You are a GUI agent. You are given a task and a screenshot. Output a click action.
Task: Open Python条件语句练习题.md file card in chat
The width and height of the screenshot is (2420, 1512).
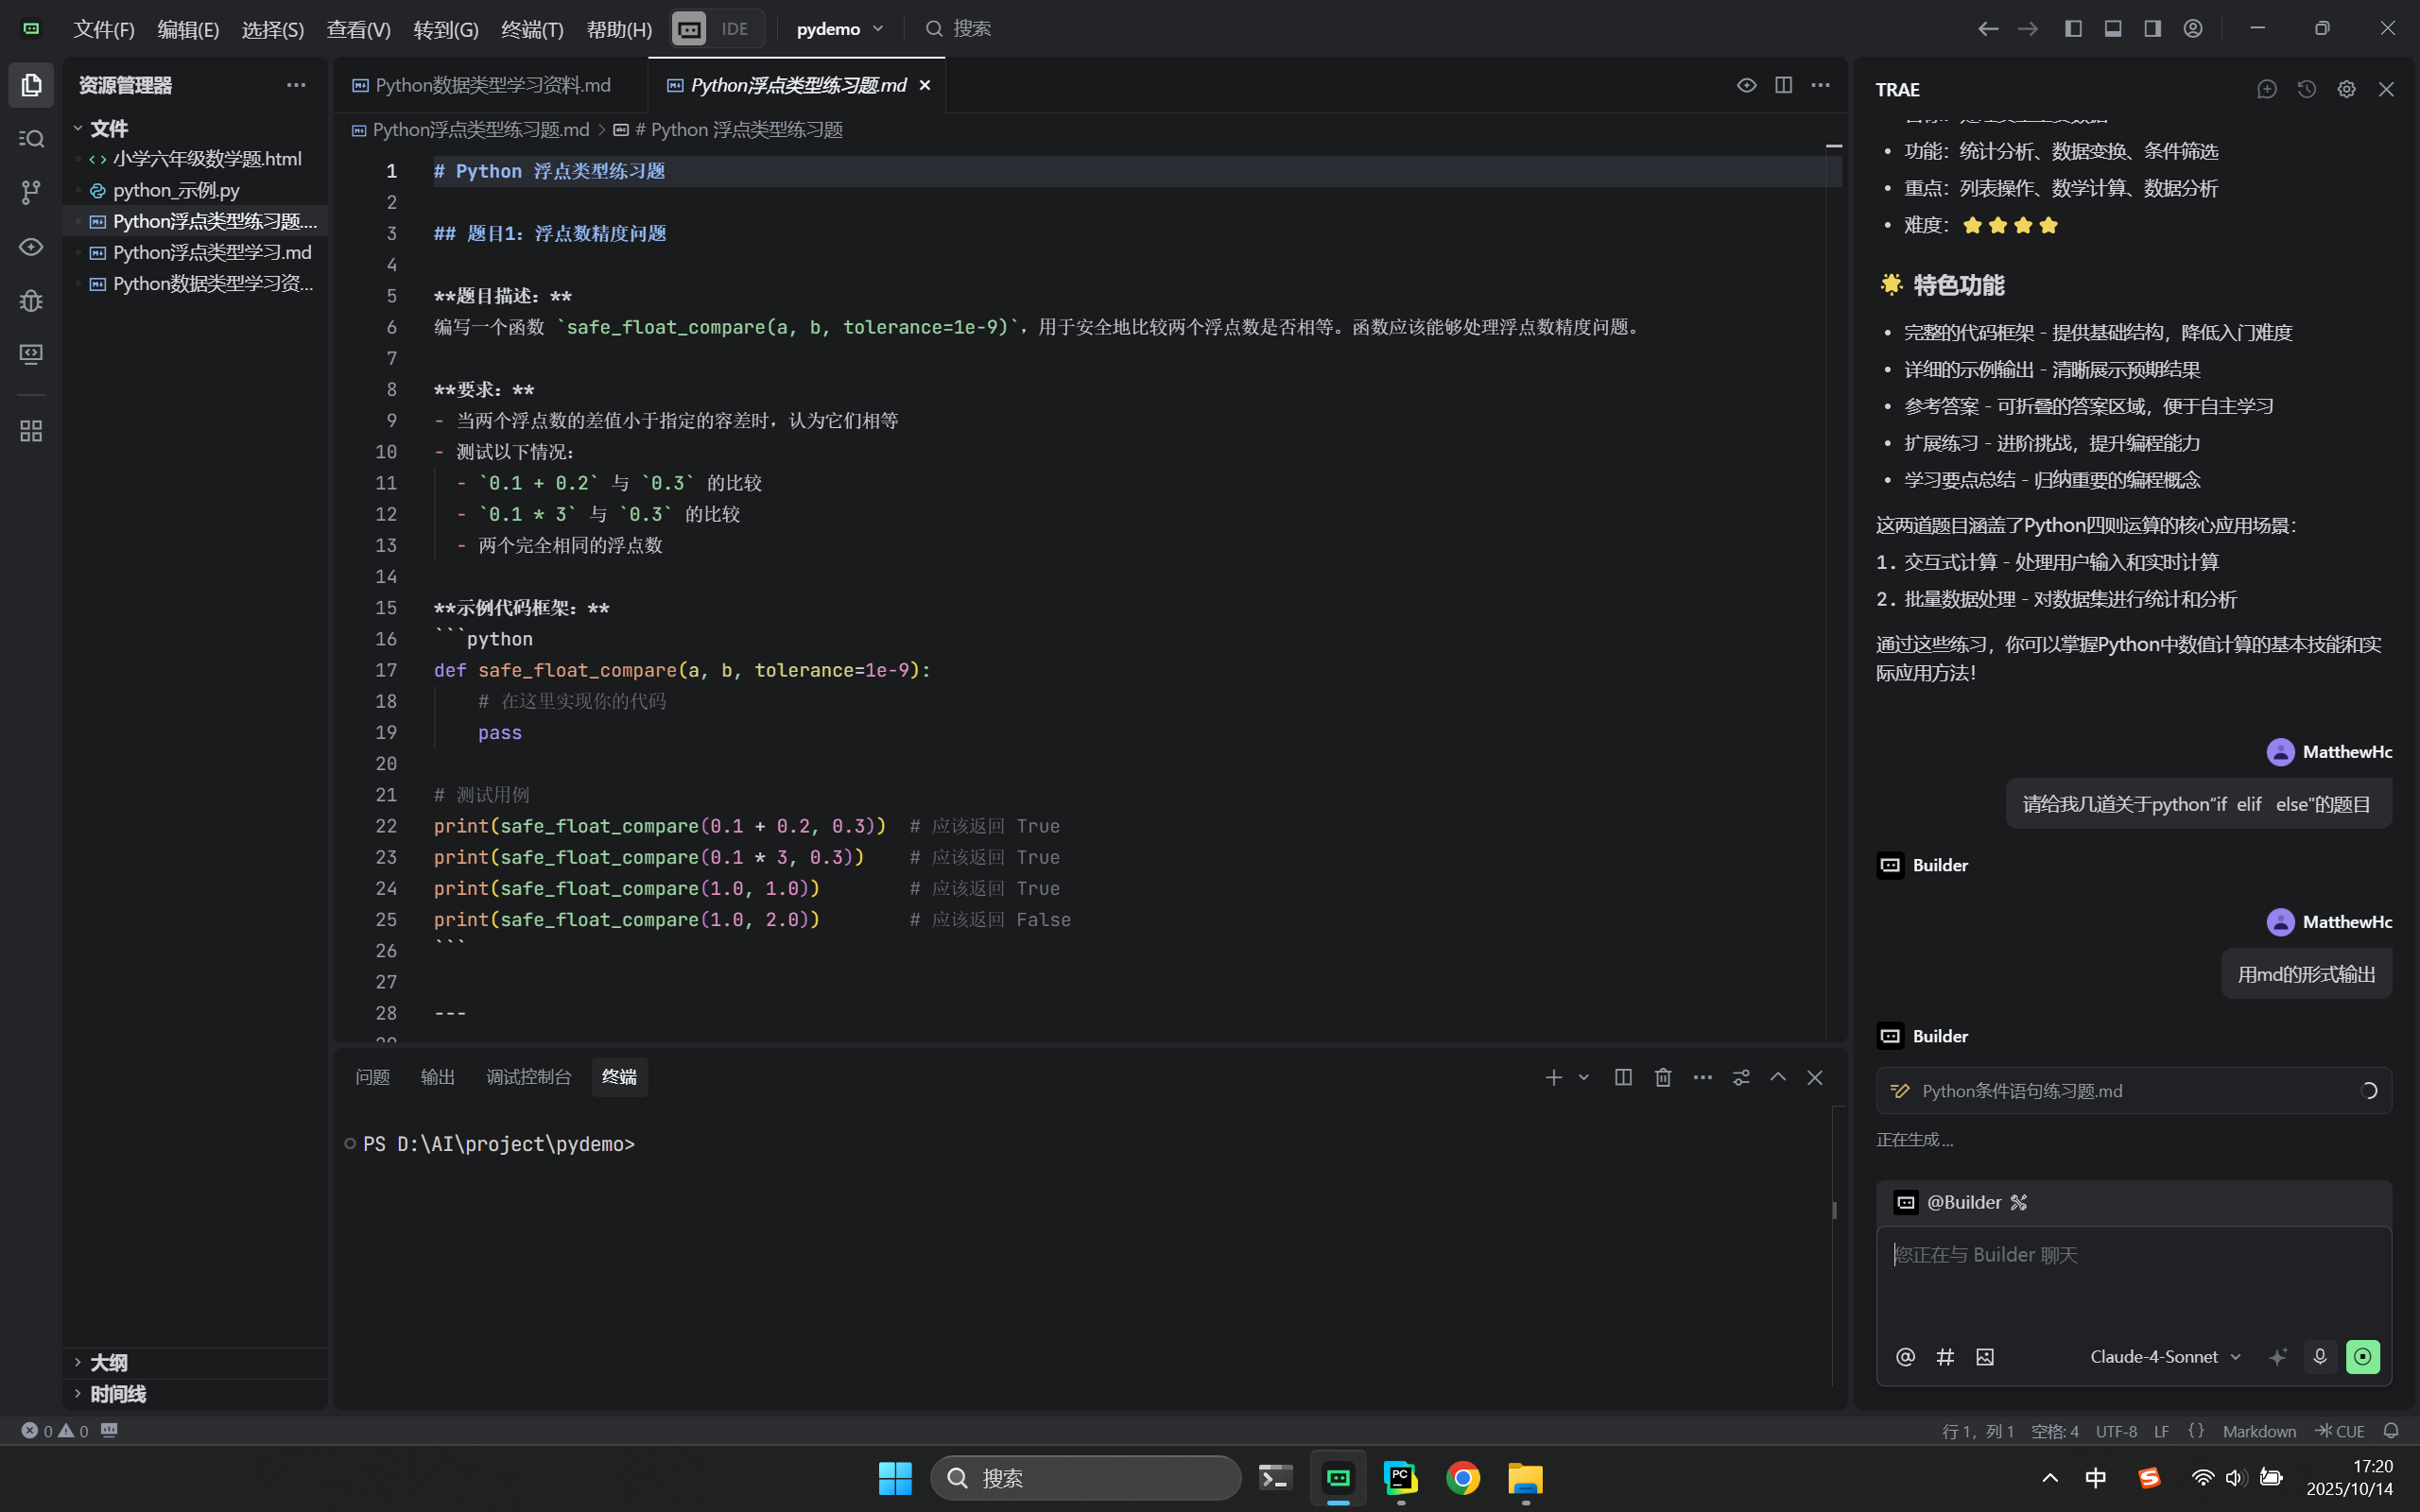pos(2133,1090)
